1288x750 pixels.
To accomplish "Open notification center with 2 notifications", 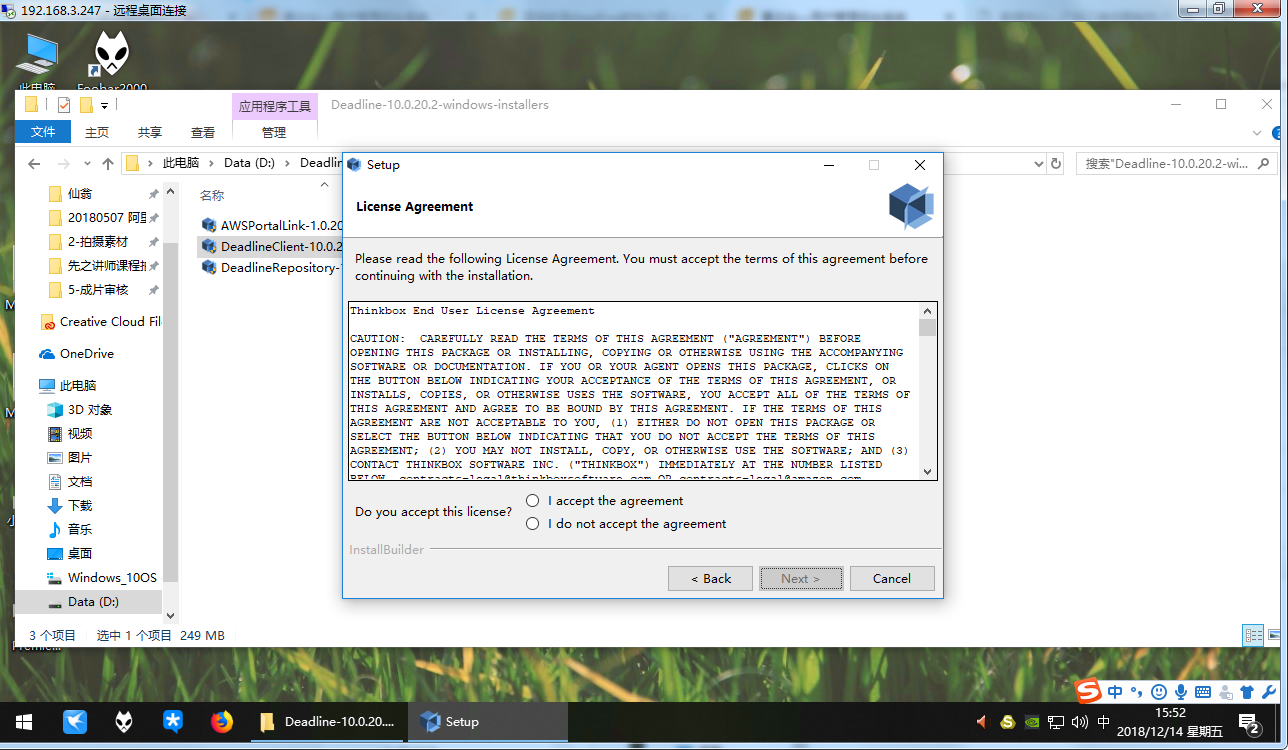I will pos(1249,722).
